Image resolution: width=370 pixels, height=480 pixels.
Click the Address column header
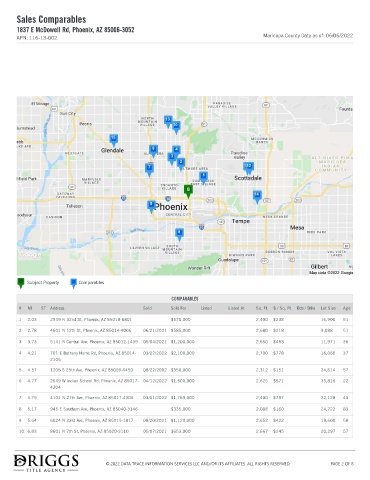pyautogui.click(x=57, y=308)
